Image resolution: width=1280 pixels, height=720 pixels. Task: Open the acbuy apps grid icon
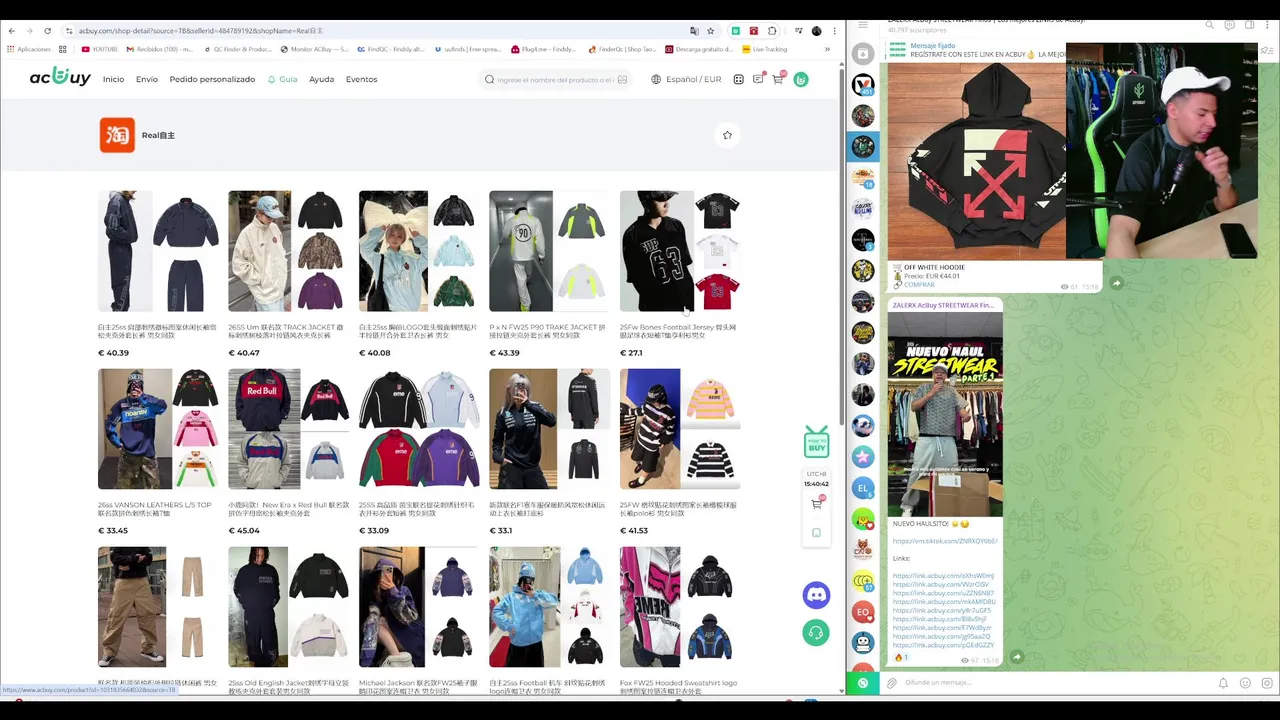[x=738, y=79]
